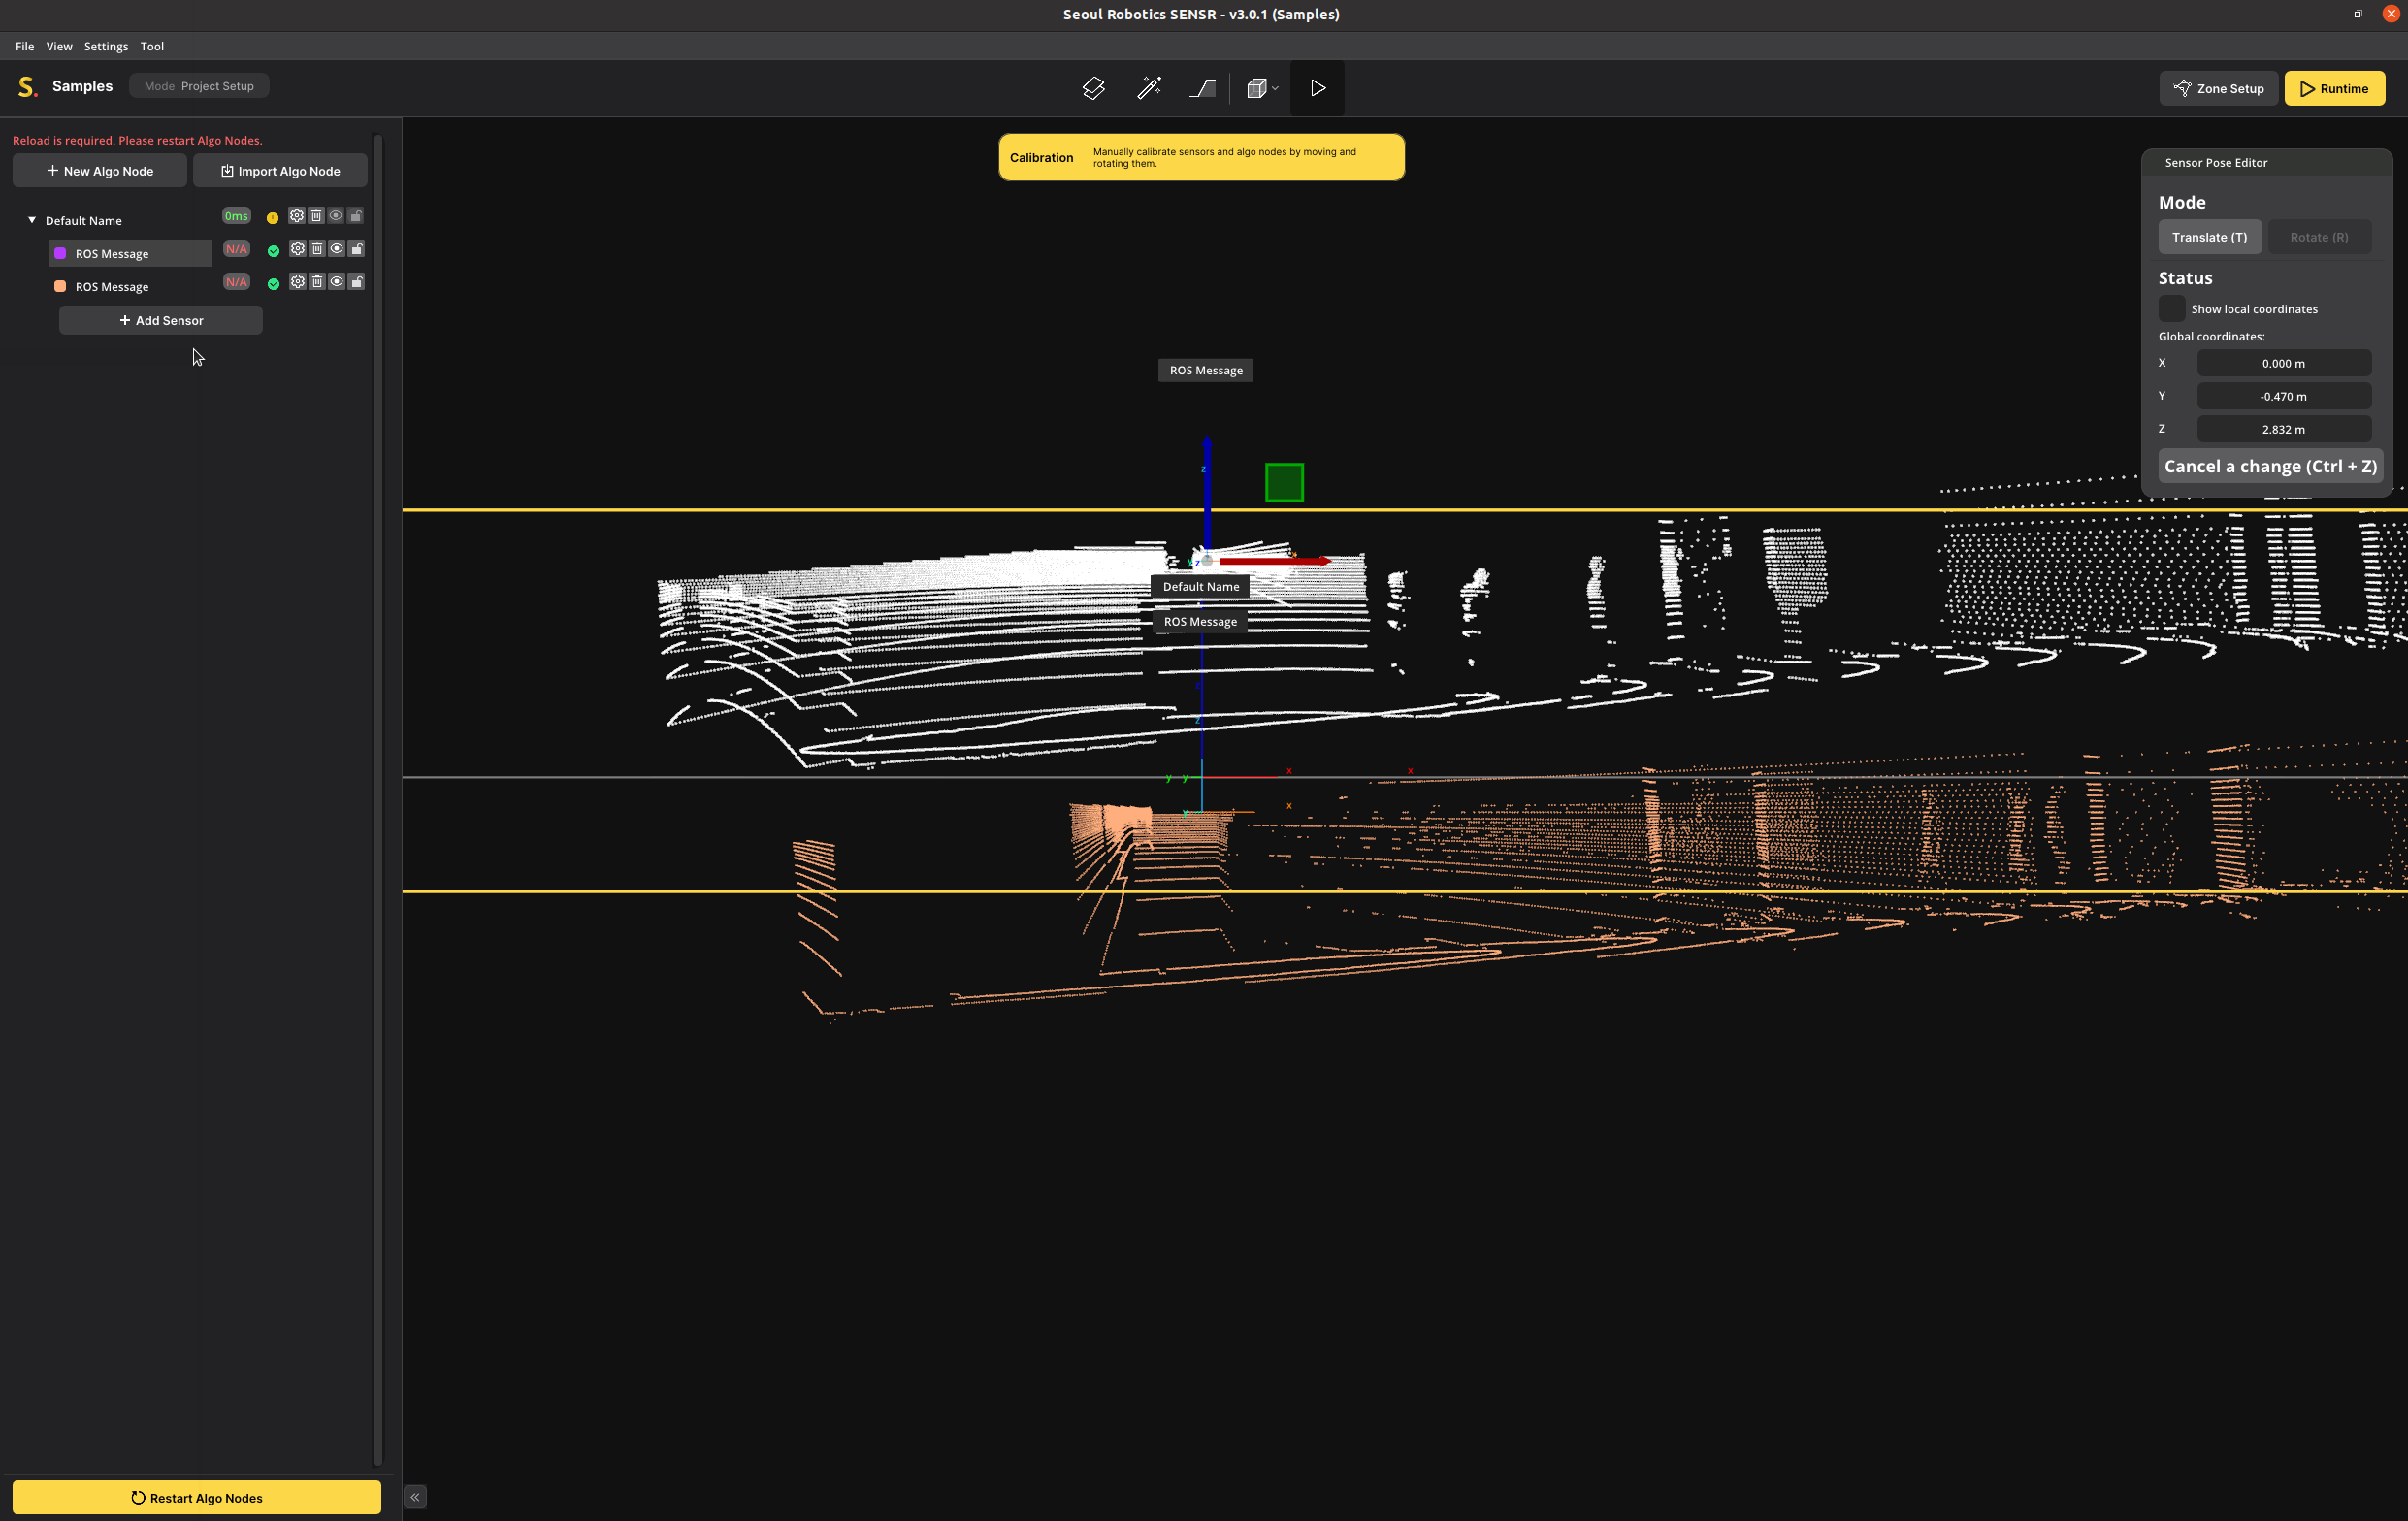Open the File menu
2408x1521 pixels.
[x=24, y=46]
